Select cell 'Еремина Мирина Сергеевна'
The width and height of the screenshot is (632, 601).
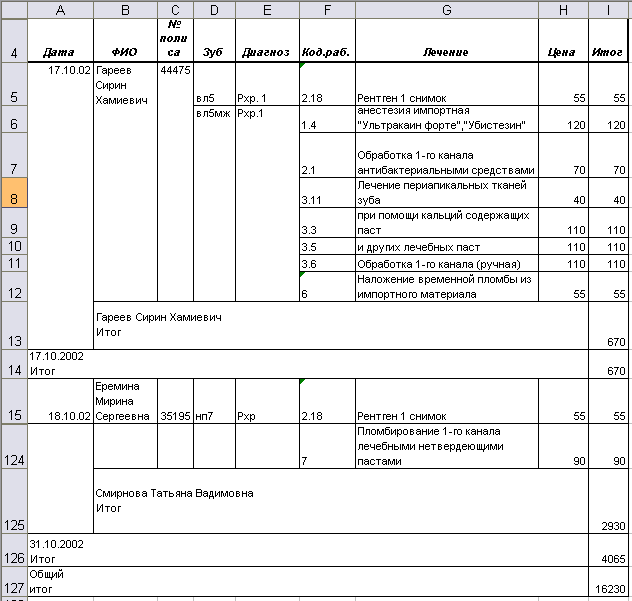click(x=125, y=401)
